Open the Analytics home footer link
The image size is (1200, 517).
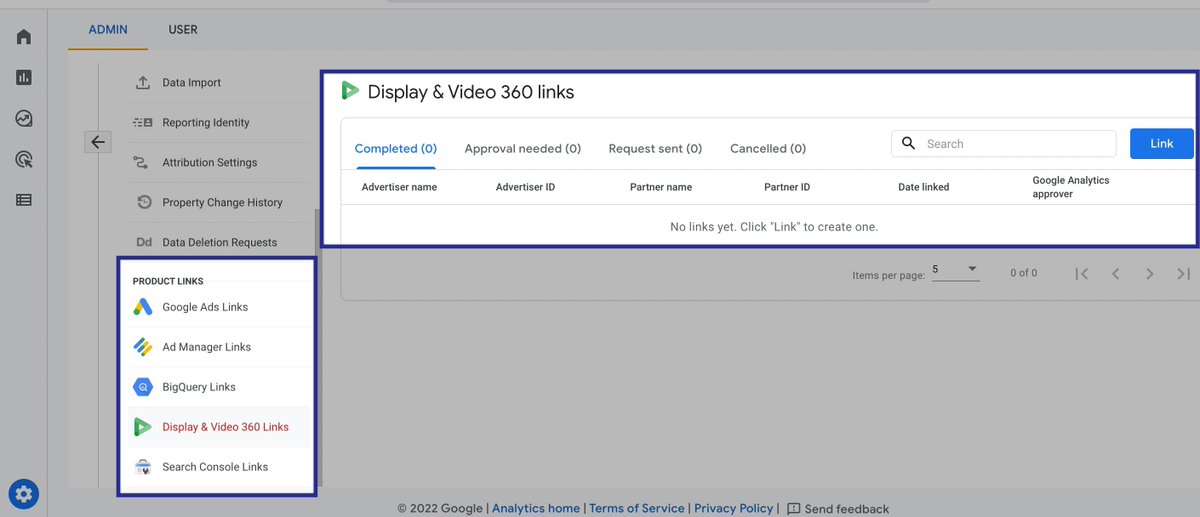tap(536, 508)
